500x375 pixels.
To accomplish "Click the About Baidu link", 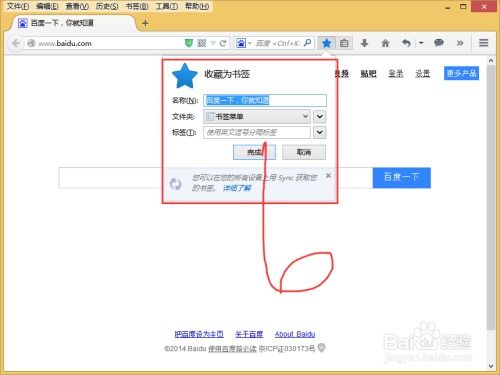I will click(295, 334).
